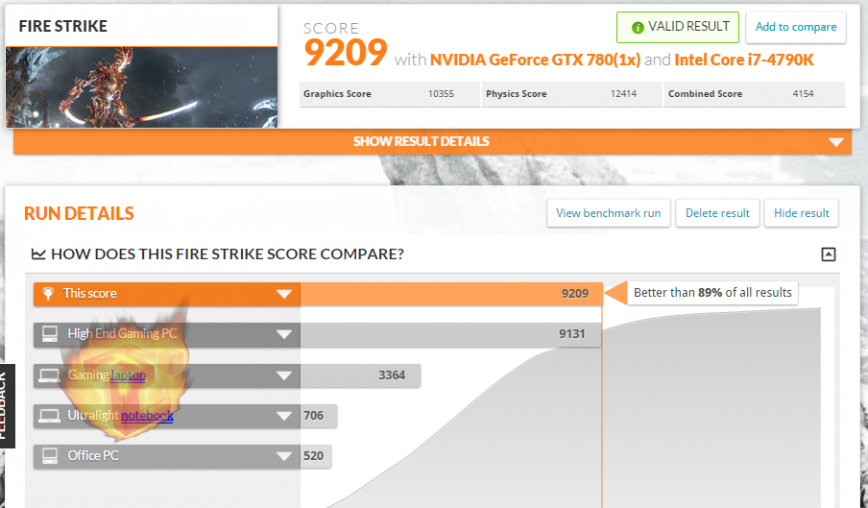This screenshot has width=868, height=508.
Task: Click the laptop icon beside Ultralight notebook
Action: [x=49, y=416]
